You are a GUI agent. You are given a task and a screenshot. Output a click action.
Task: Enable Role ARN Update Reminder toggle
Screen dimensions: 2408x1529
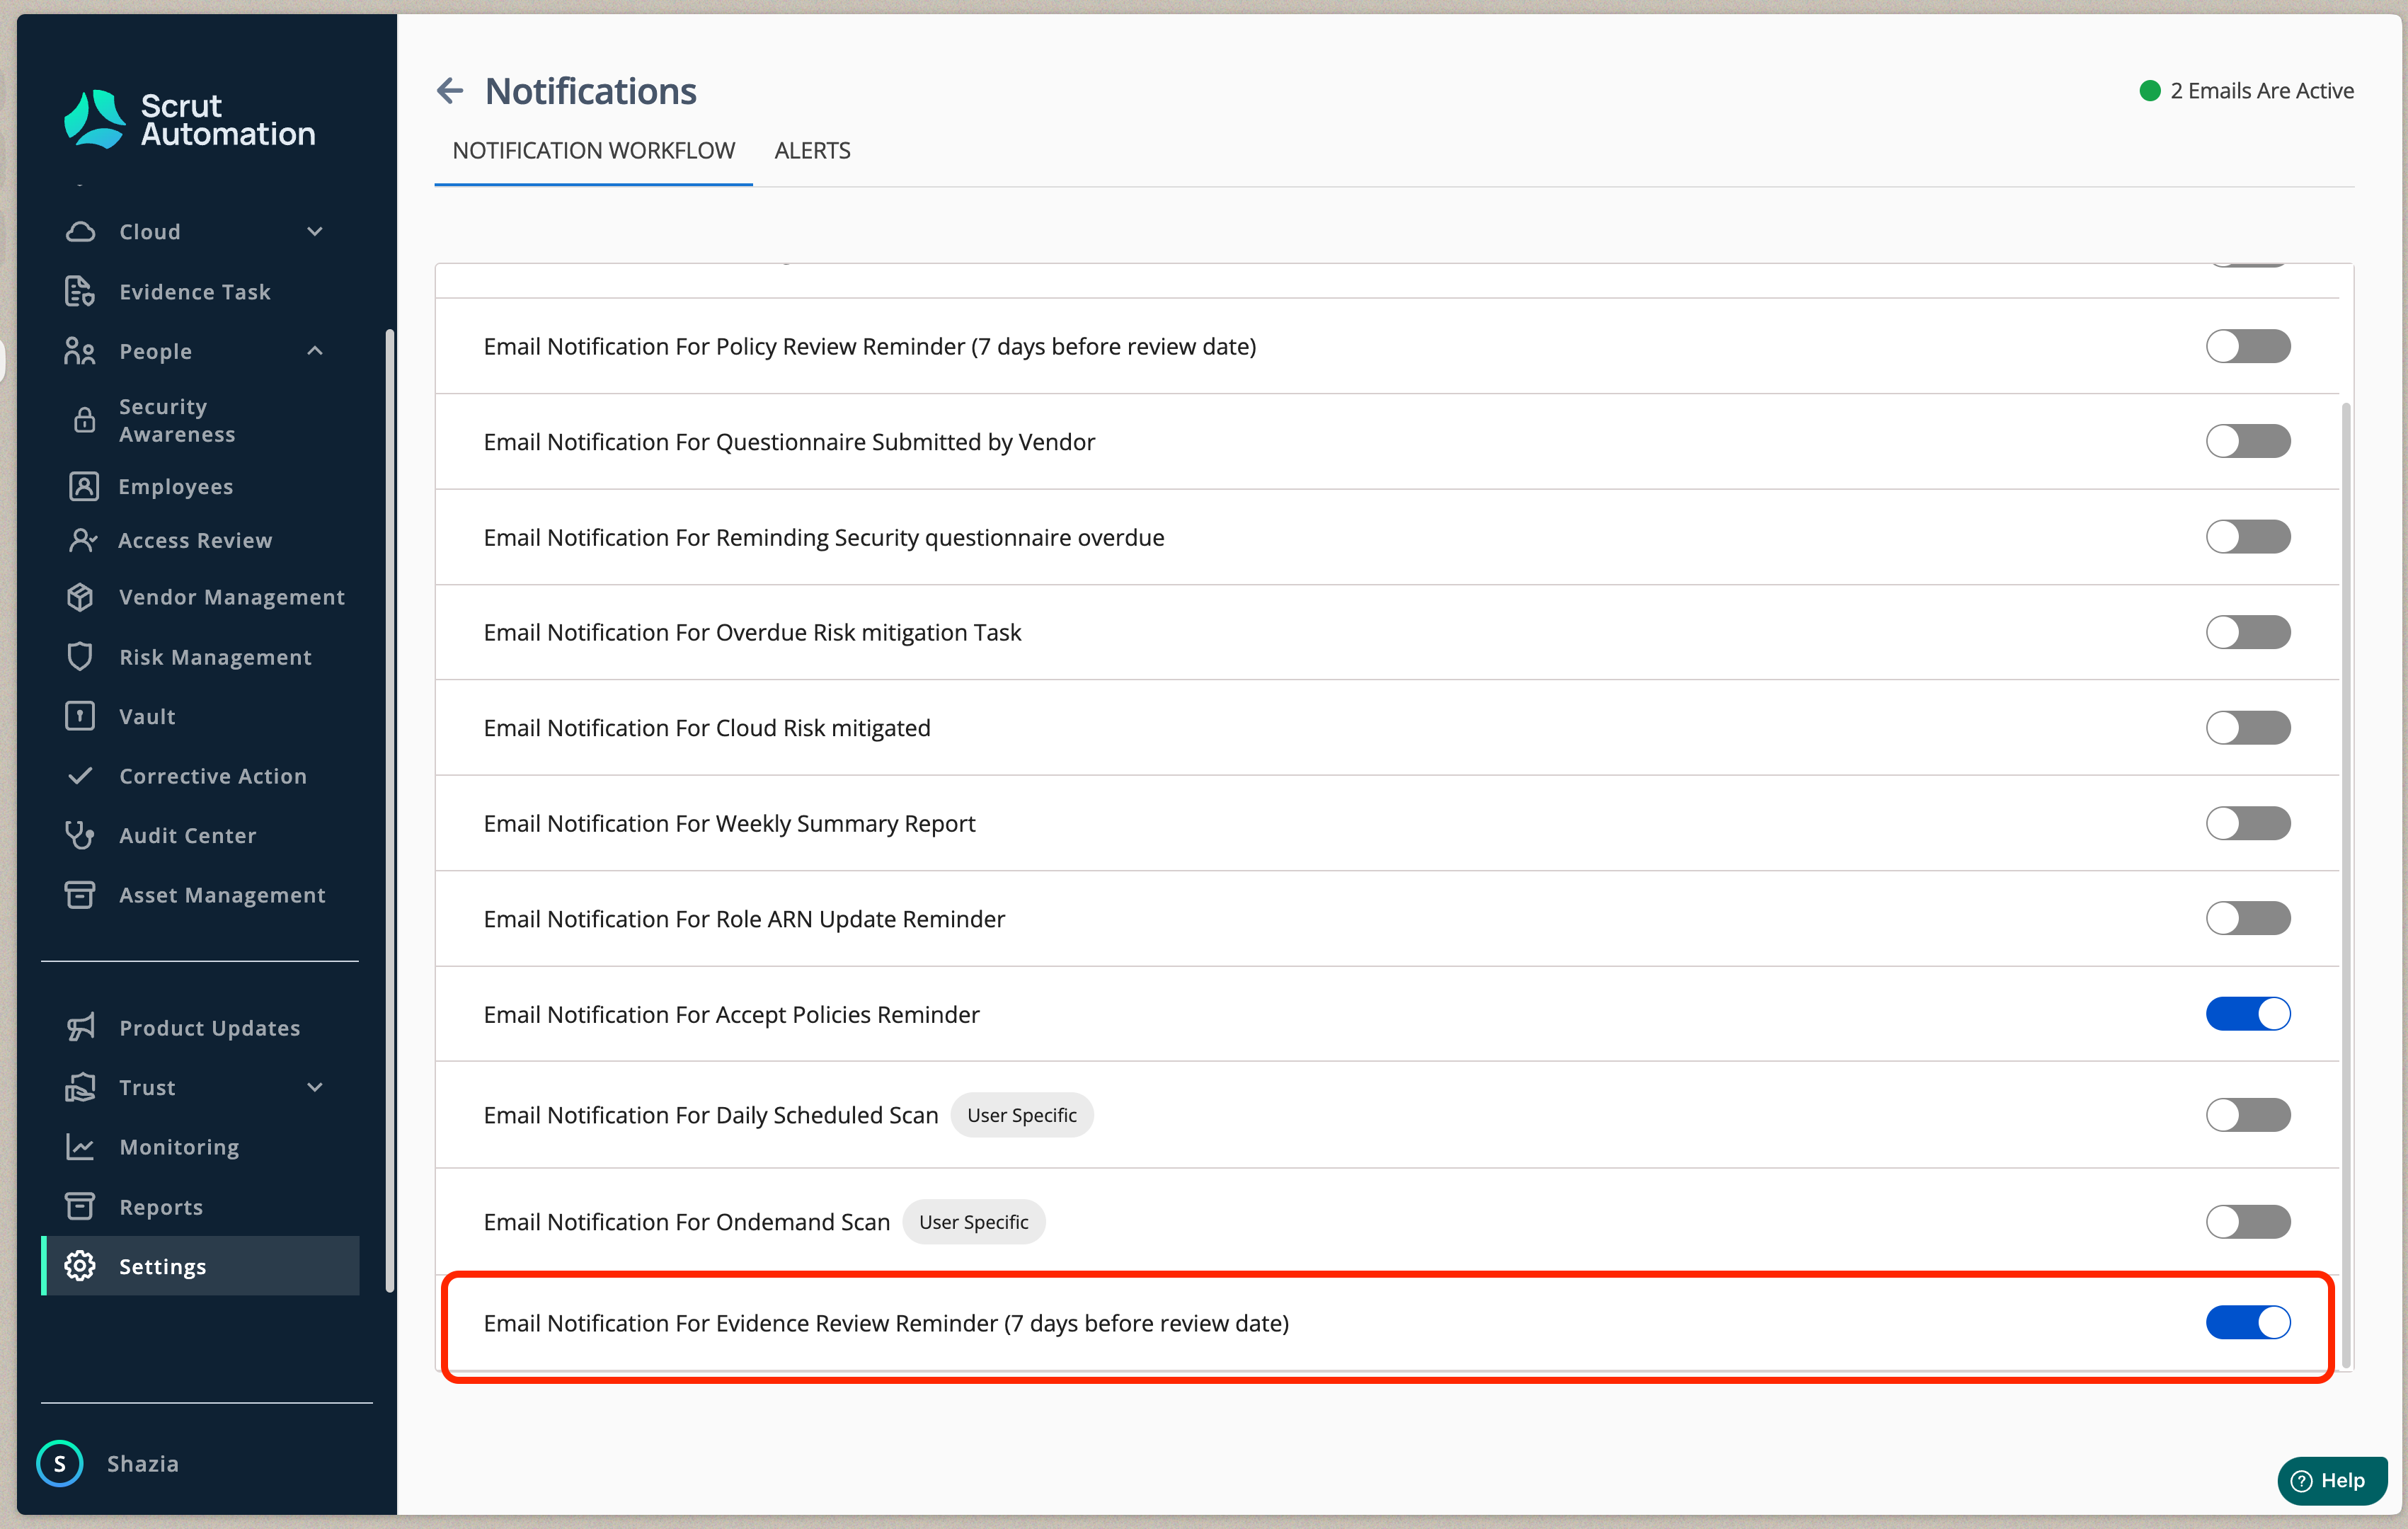click(x=2248, y=918)
